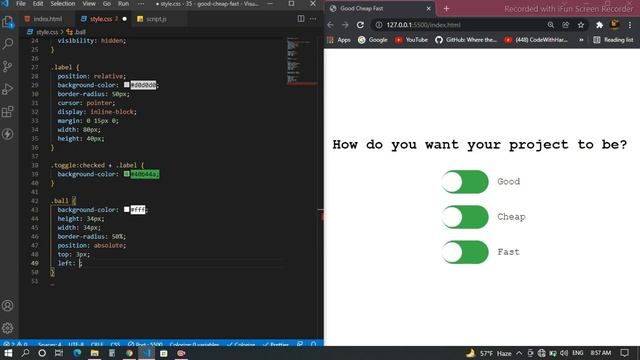Open File Explorer from the taskbar

[x=94, y=353]
